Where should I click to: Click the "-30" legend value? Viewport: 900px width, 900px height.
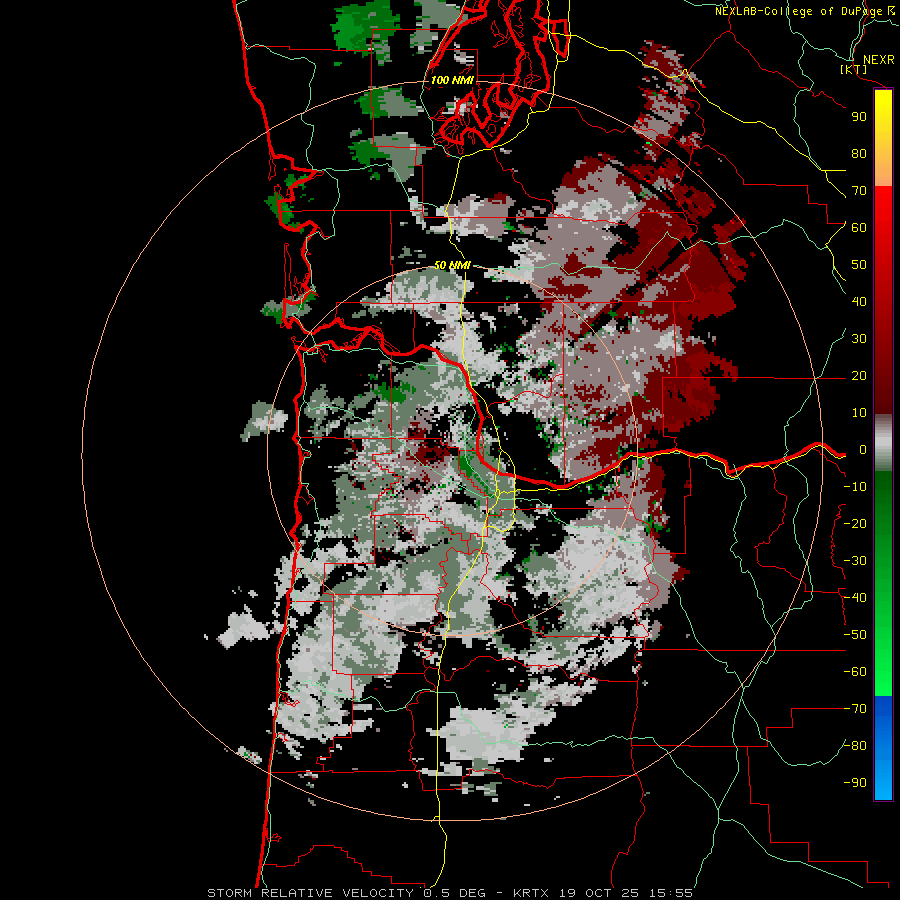(x=855, y=561)
